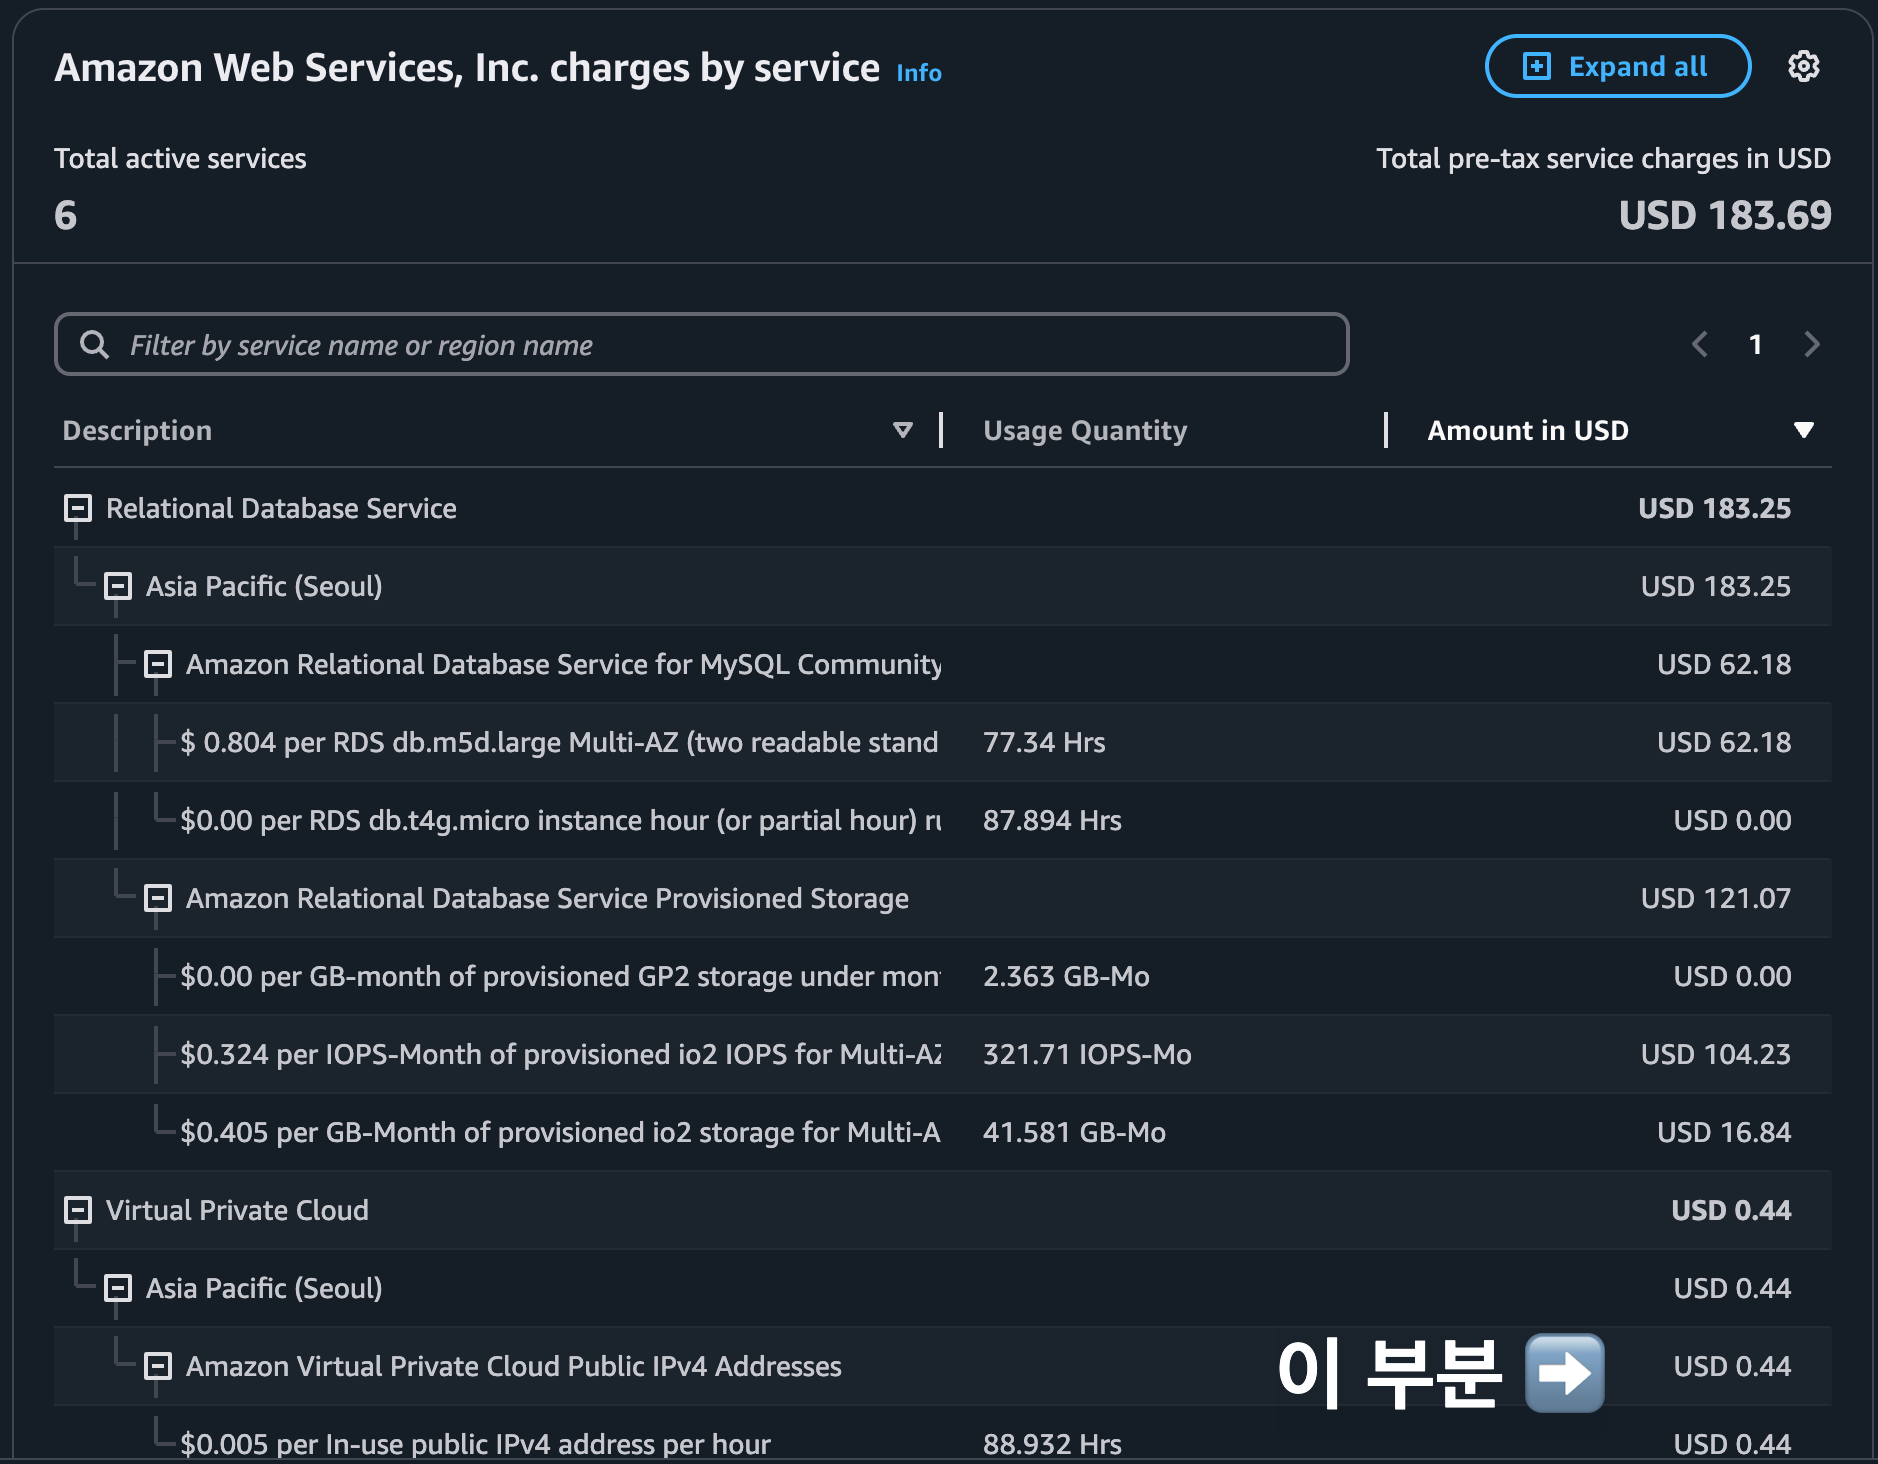Click the Usage Quantity column header
The width and height of the screenshot is (1878, 1464).
pos(1085,431)
